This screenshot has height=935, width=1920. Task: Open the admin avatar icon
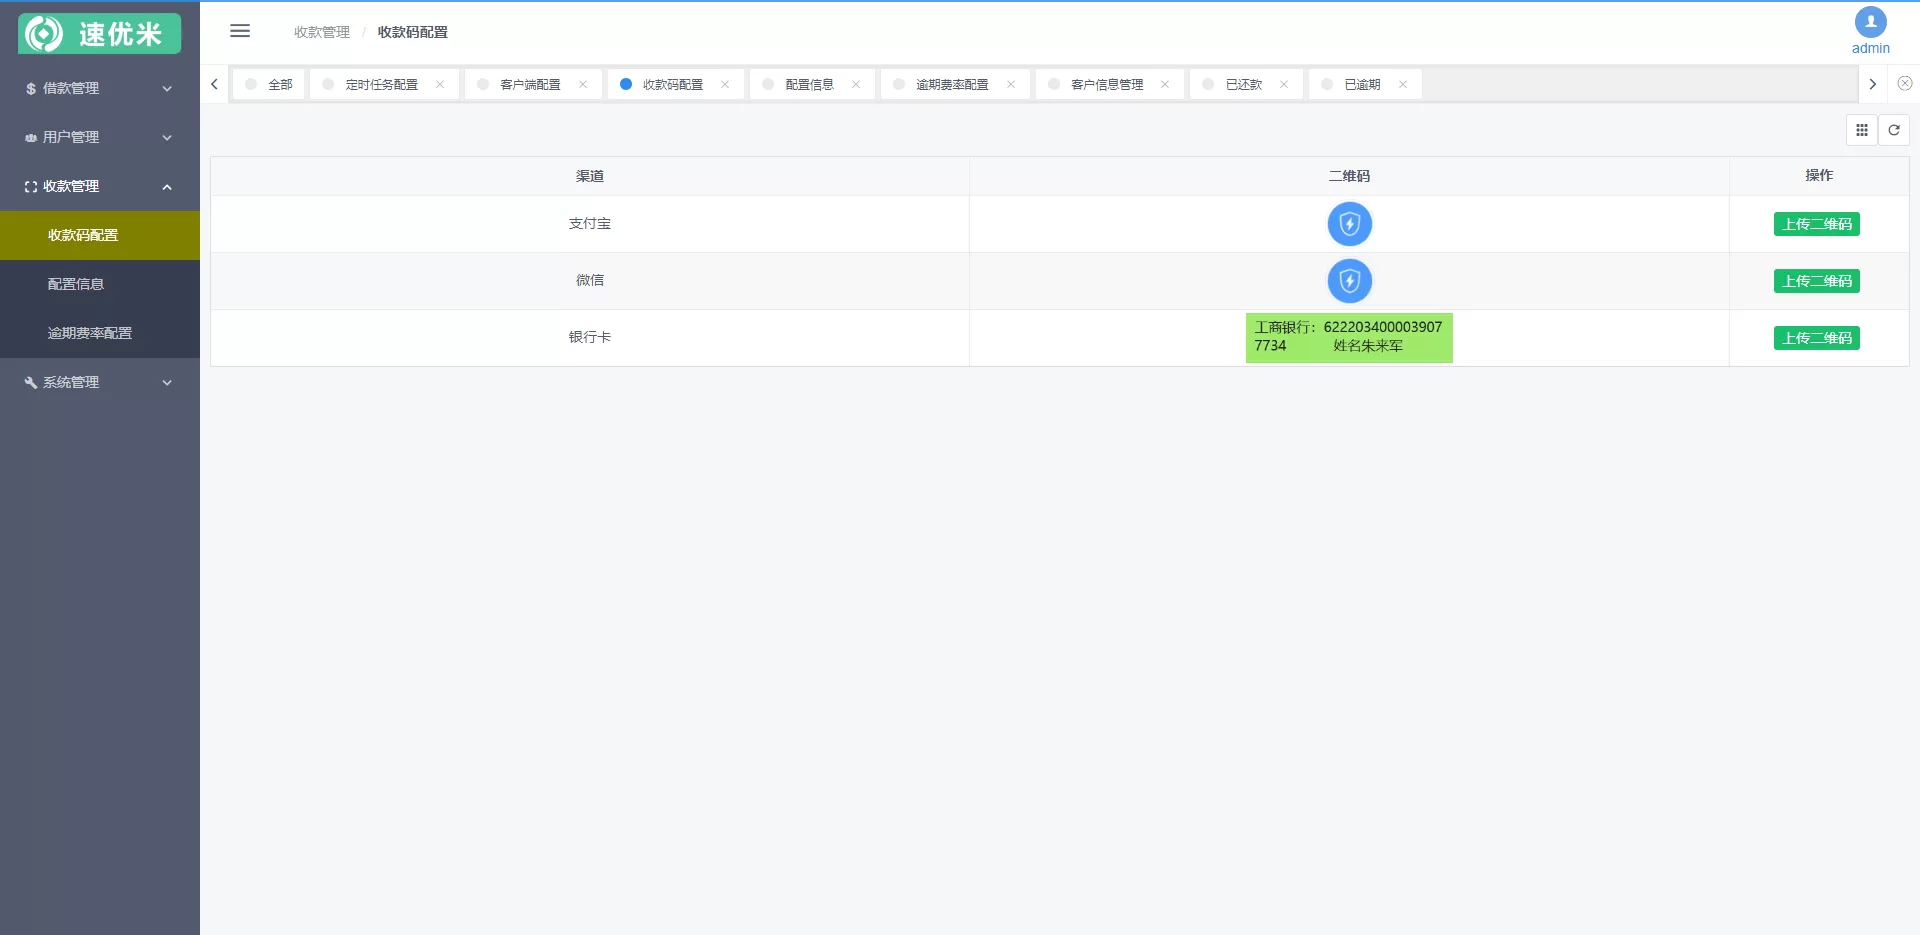click(x=1869, y=22)
